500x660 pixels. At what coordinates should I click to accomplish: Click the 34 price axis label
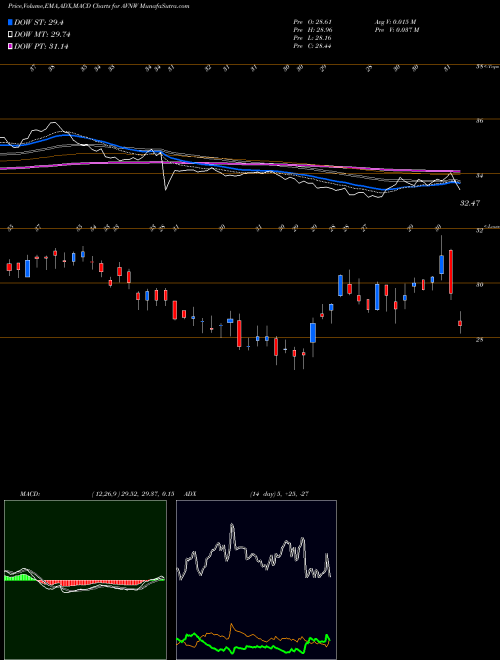coord(479,176)
